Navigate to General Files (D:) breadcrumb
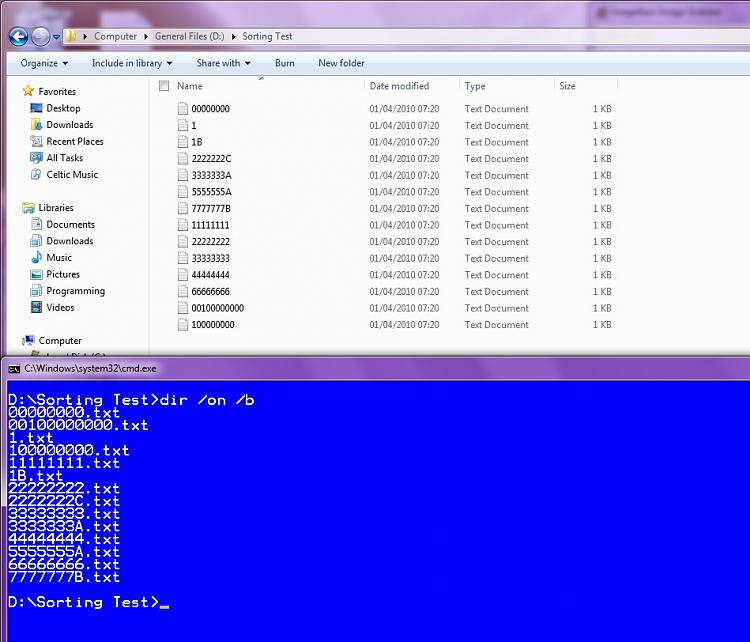 (189, 36)
